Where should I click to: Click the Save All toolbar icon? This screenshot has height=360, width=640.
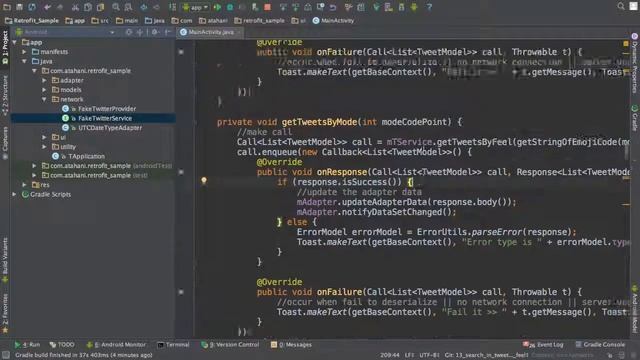19,7
